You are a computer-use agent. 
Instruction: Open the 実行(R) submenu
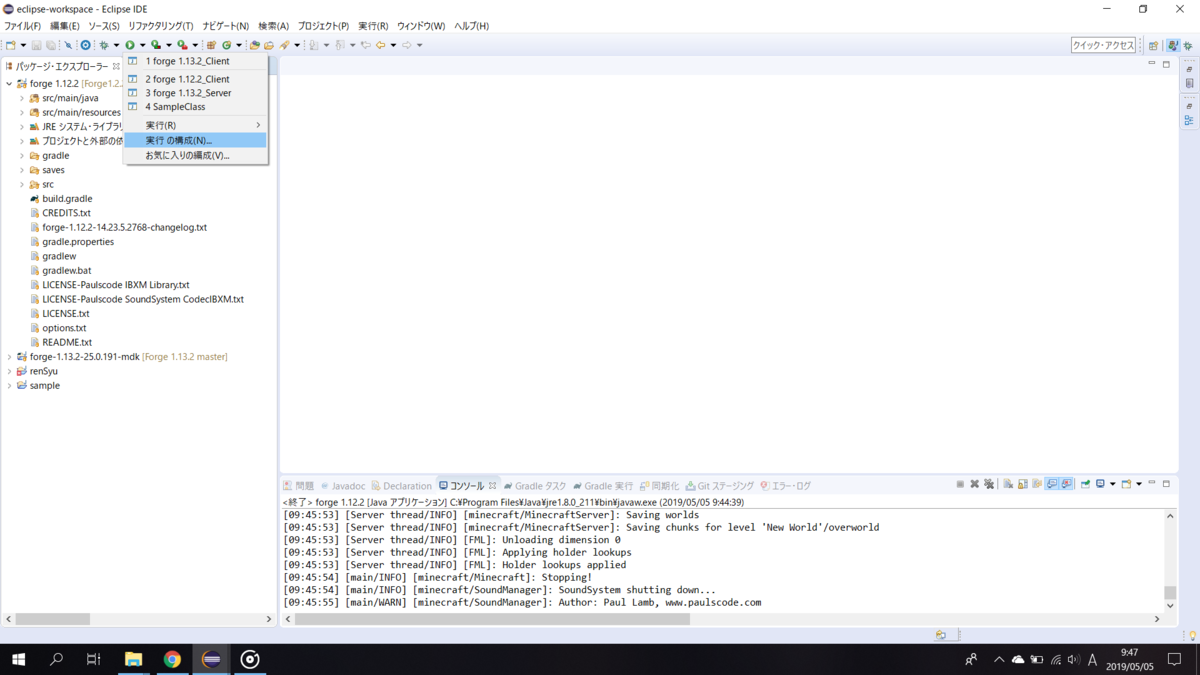[196, 125]
